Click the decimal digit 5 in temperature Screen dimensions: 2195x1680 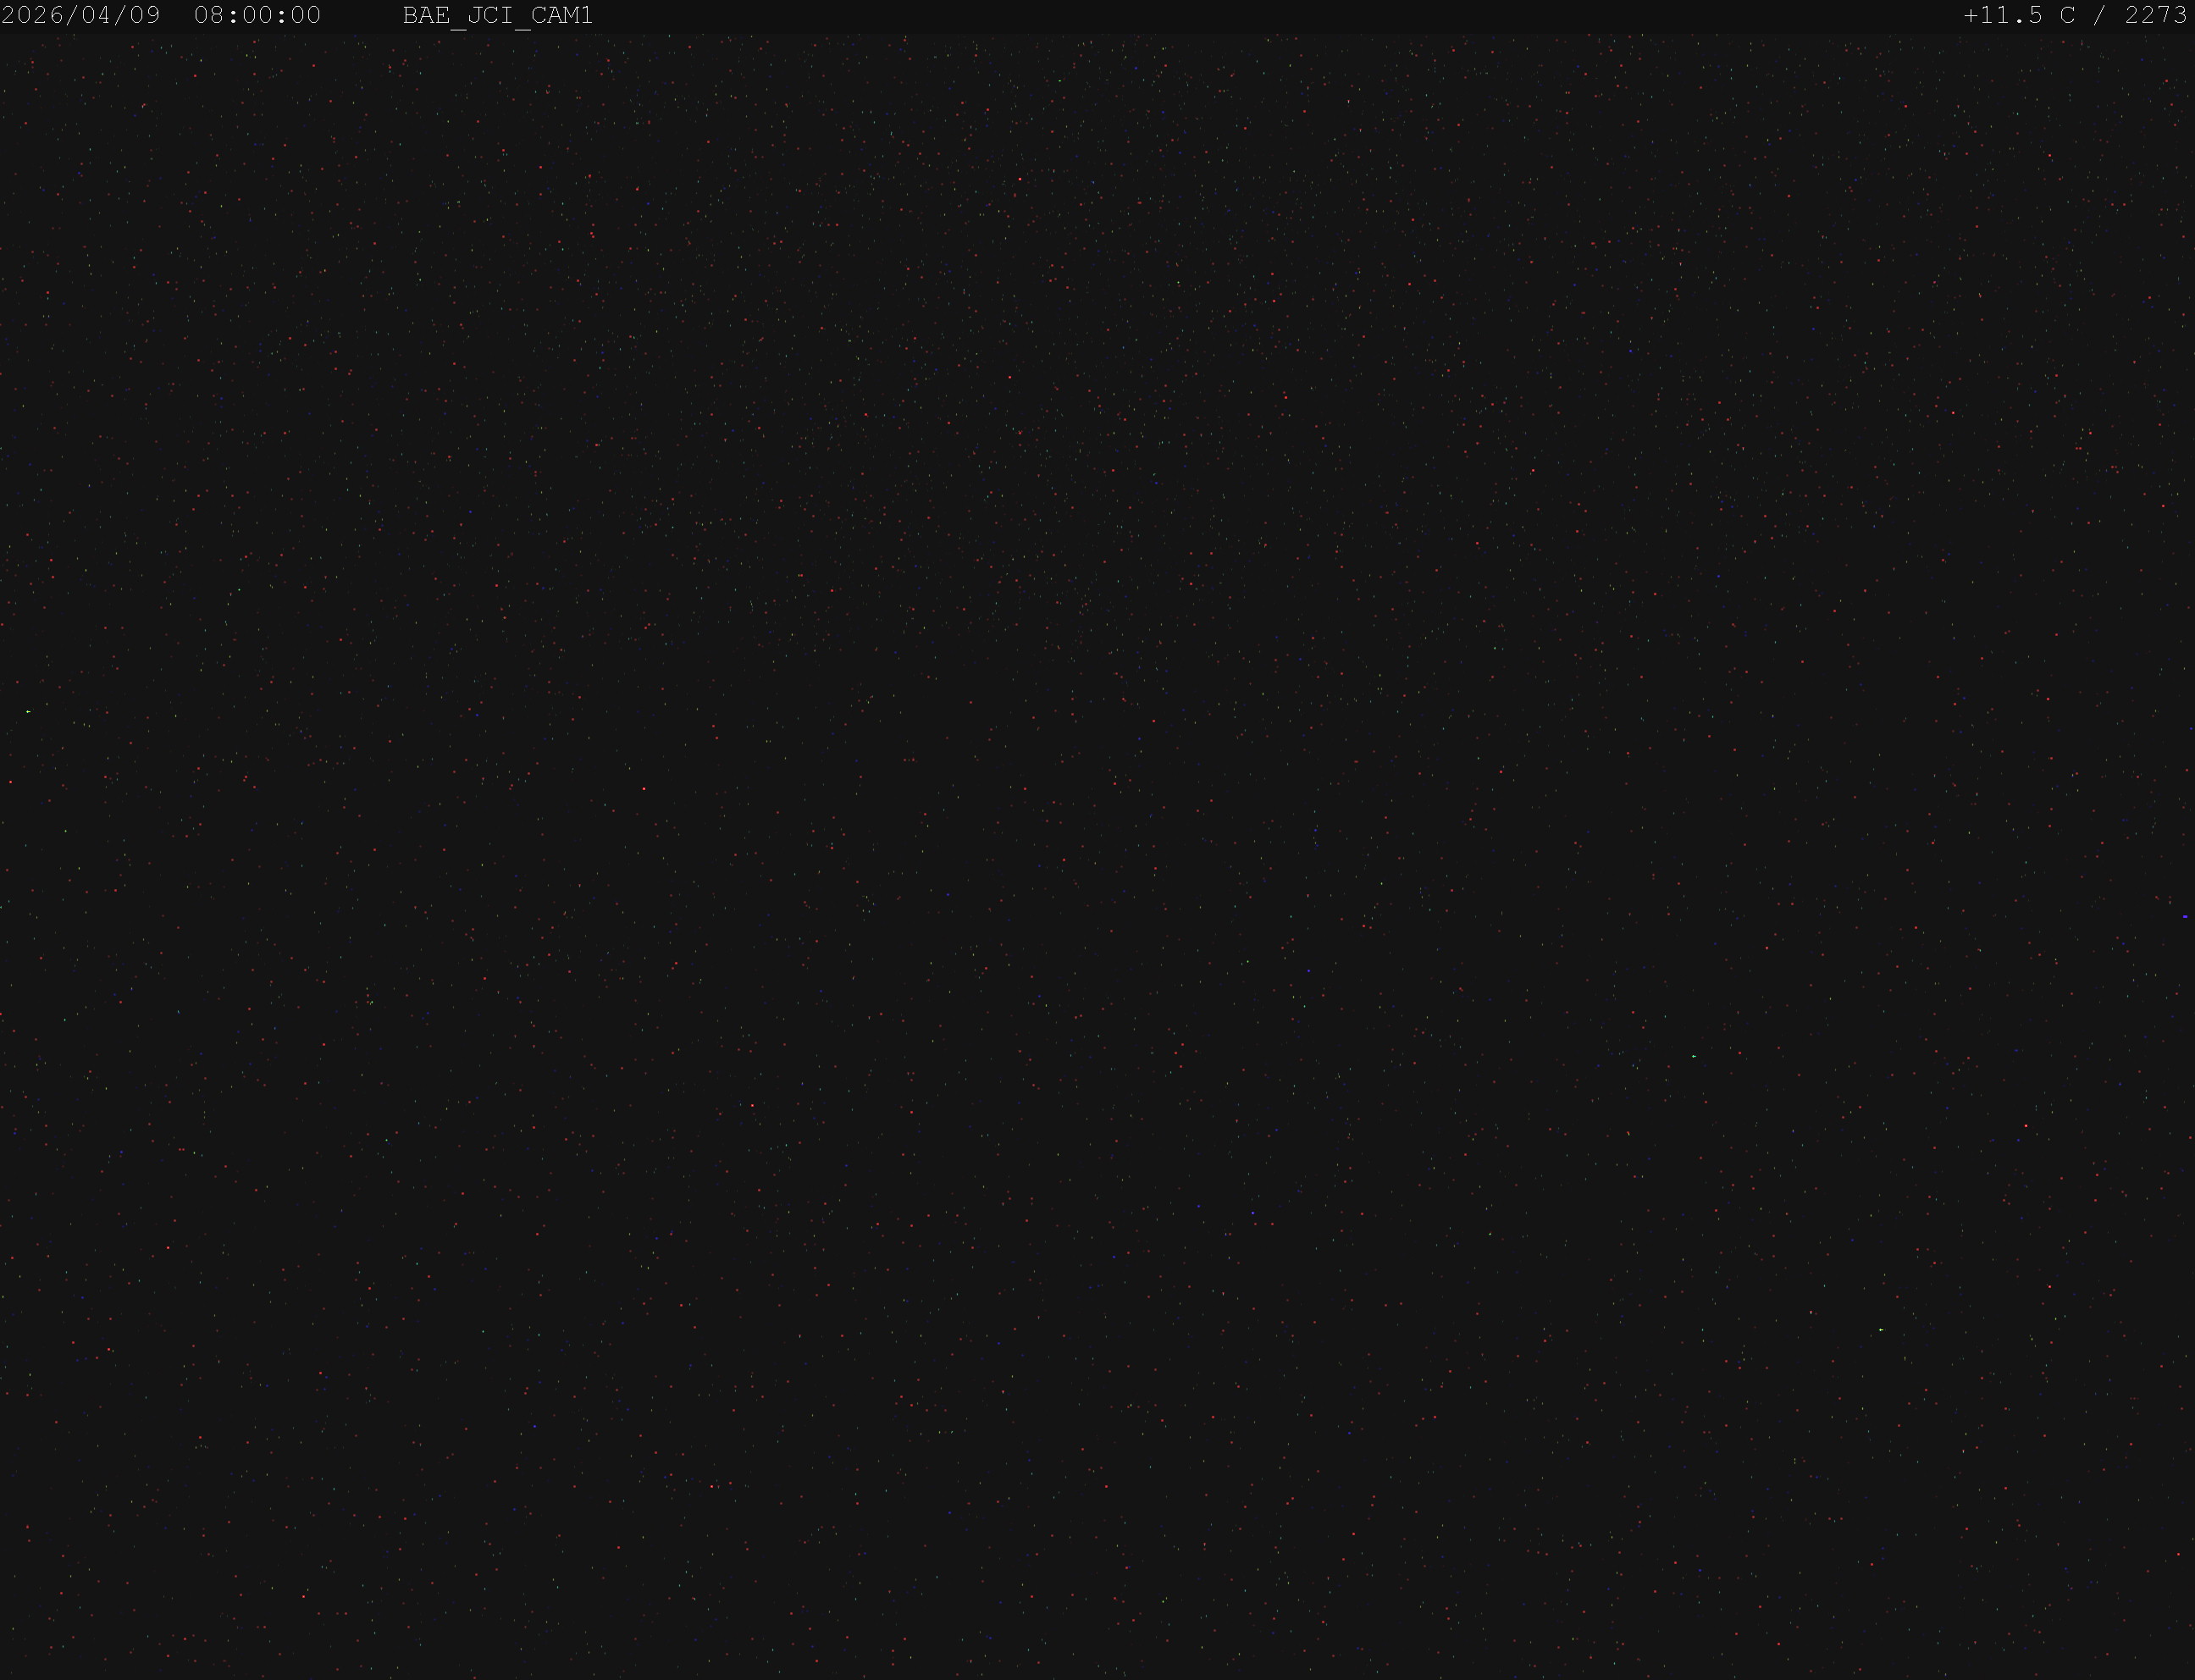point(2035,16)
